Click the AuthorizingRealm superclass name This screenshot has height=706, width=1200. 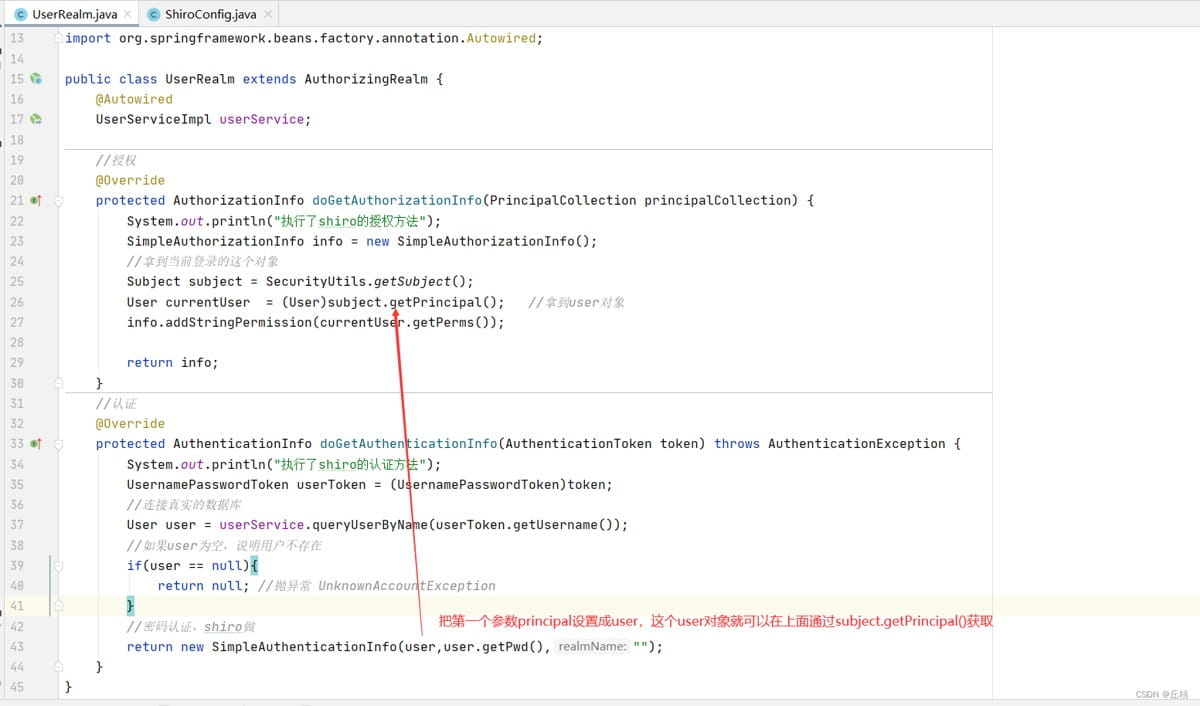click(x=366, y=79)
